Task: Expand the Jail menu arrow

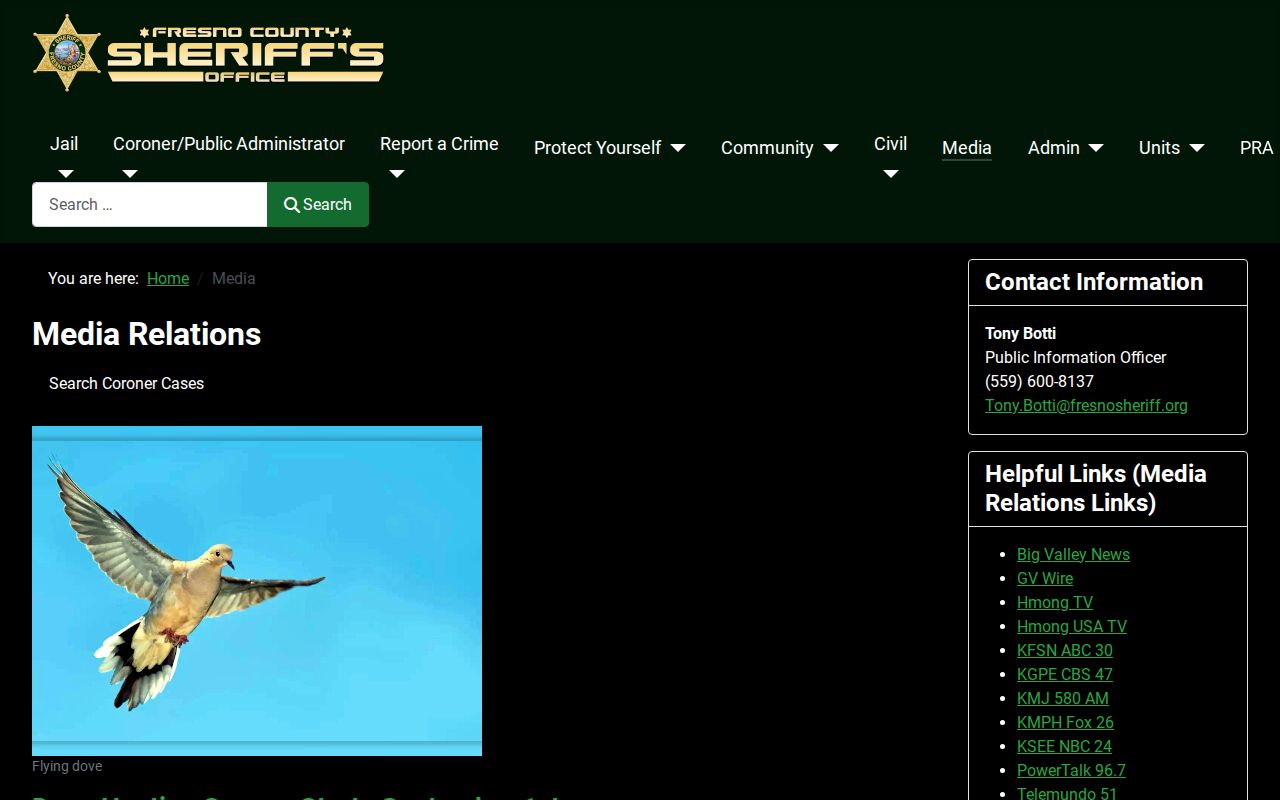Action: coord(65,174)
